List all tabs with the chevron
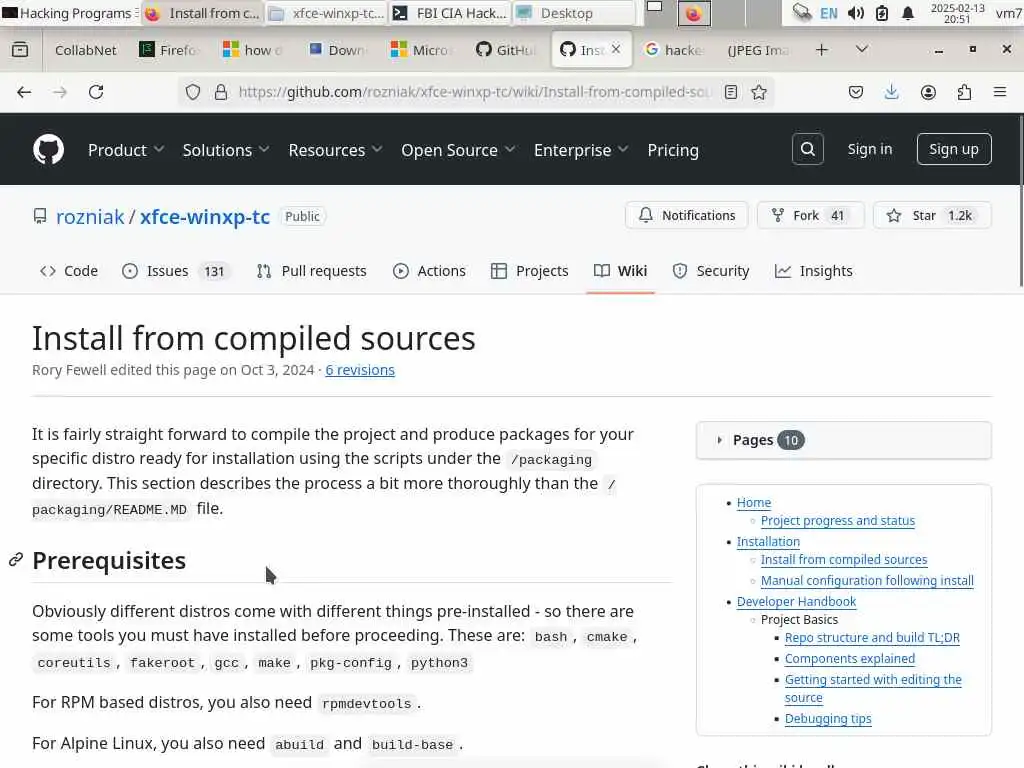Image resolution: width=1024 pixels, height=768 pixels. pyautogui.click(x=862, y=49)
